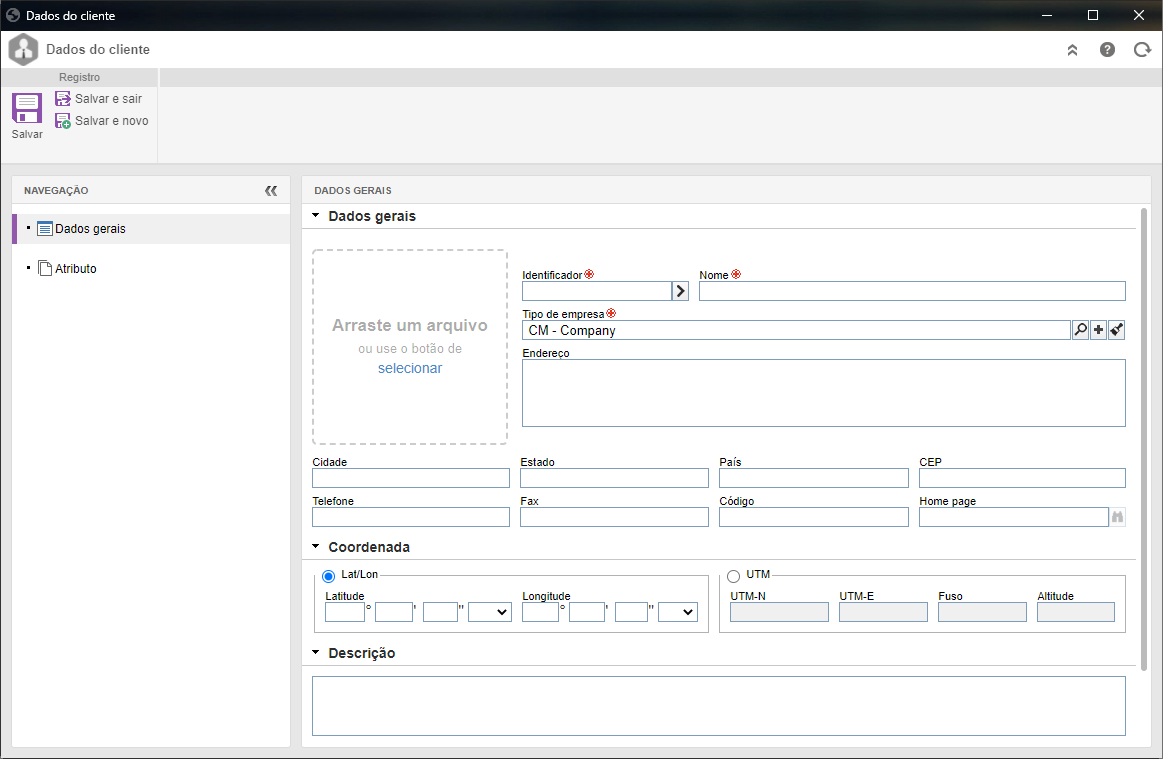The height and width of the screenshot is (759, 1163).
Task: Collapse the Dados gerais section
Action: pyautogui.click(x=315, y=216)
